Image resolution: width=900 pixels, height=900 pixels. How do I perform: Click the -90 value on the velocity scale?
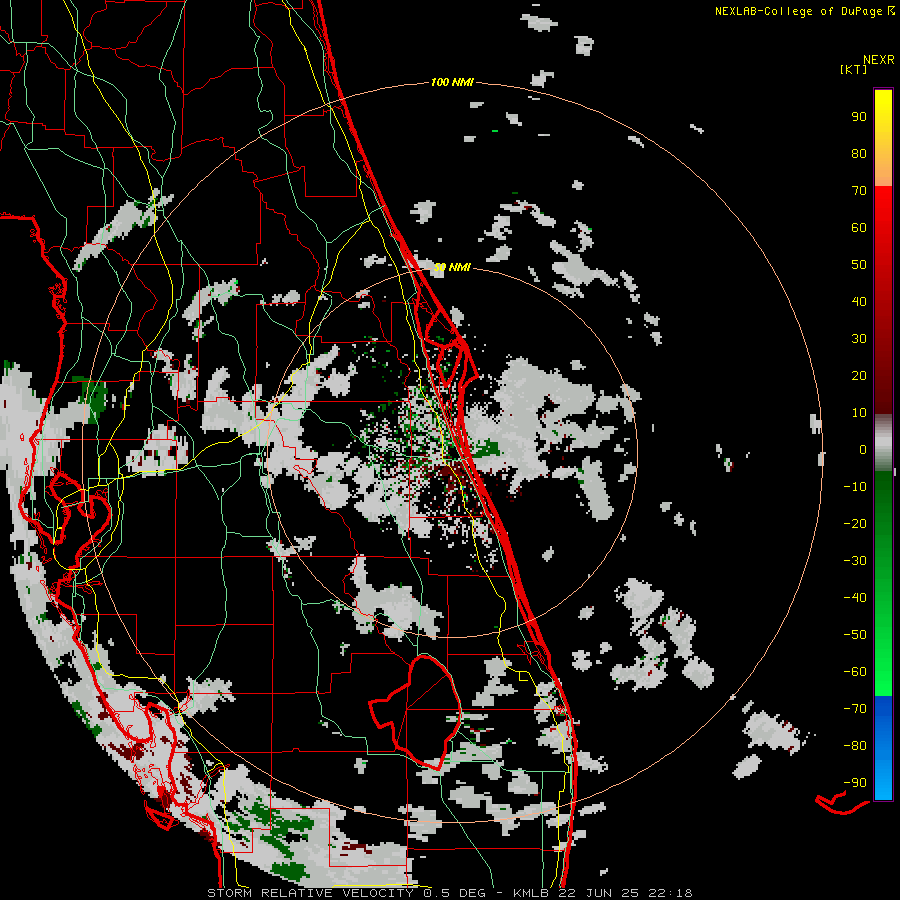pyautogui.click(x=855, y=783)
